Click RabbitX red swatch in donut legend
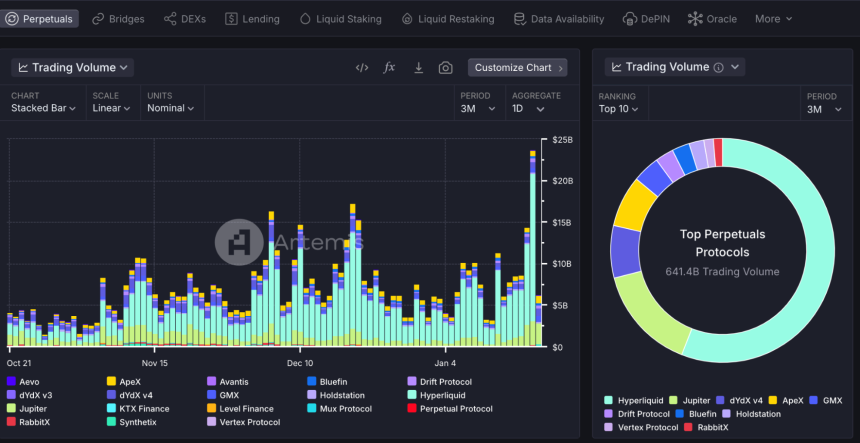 click(688, 428)
